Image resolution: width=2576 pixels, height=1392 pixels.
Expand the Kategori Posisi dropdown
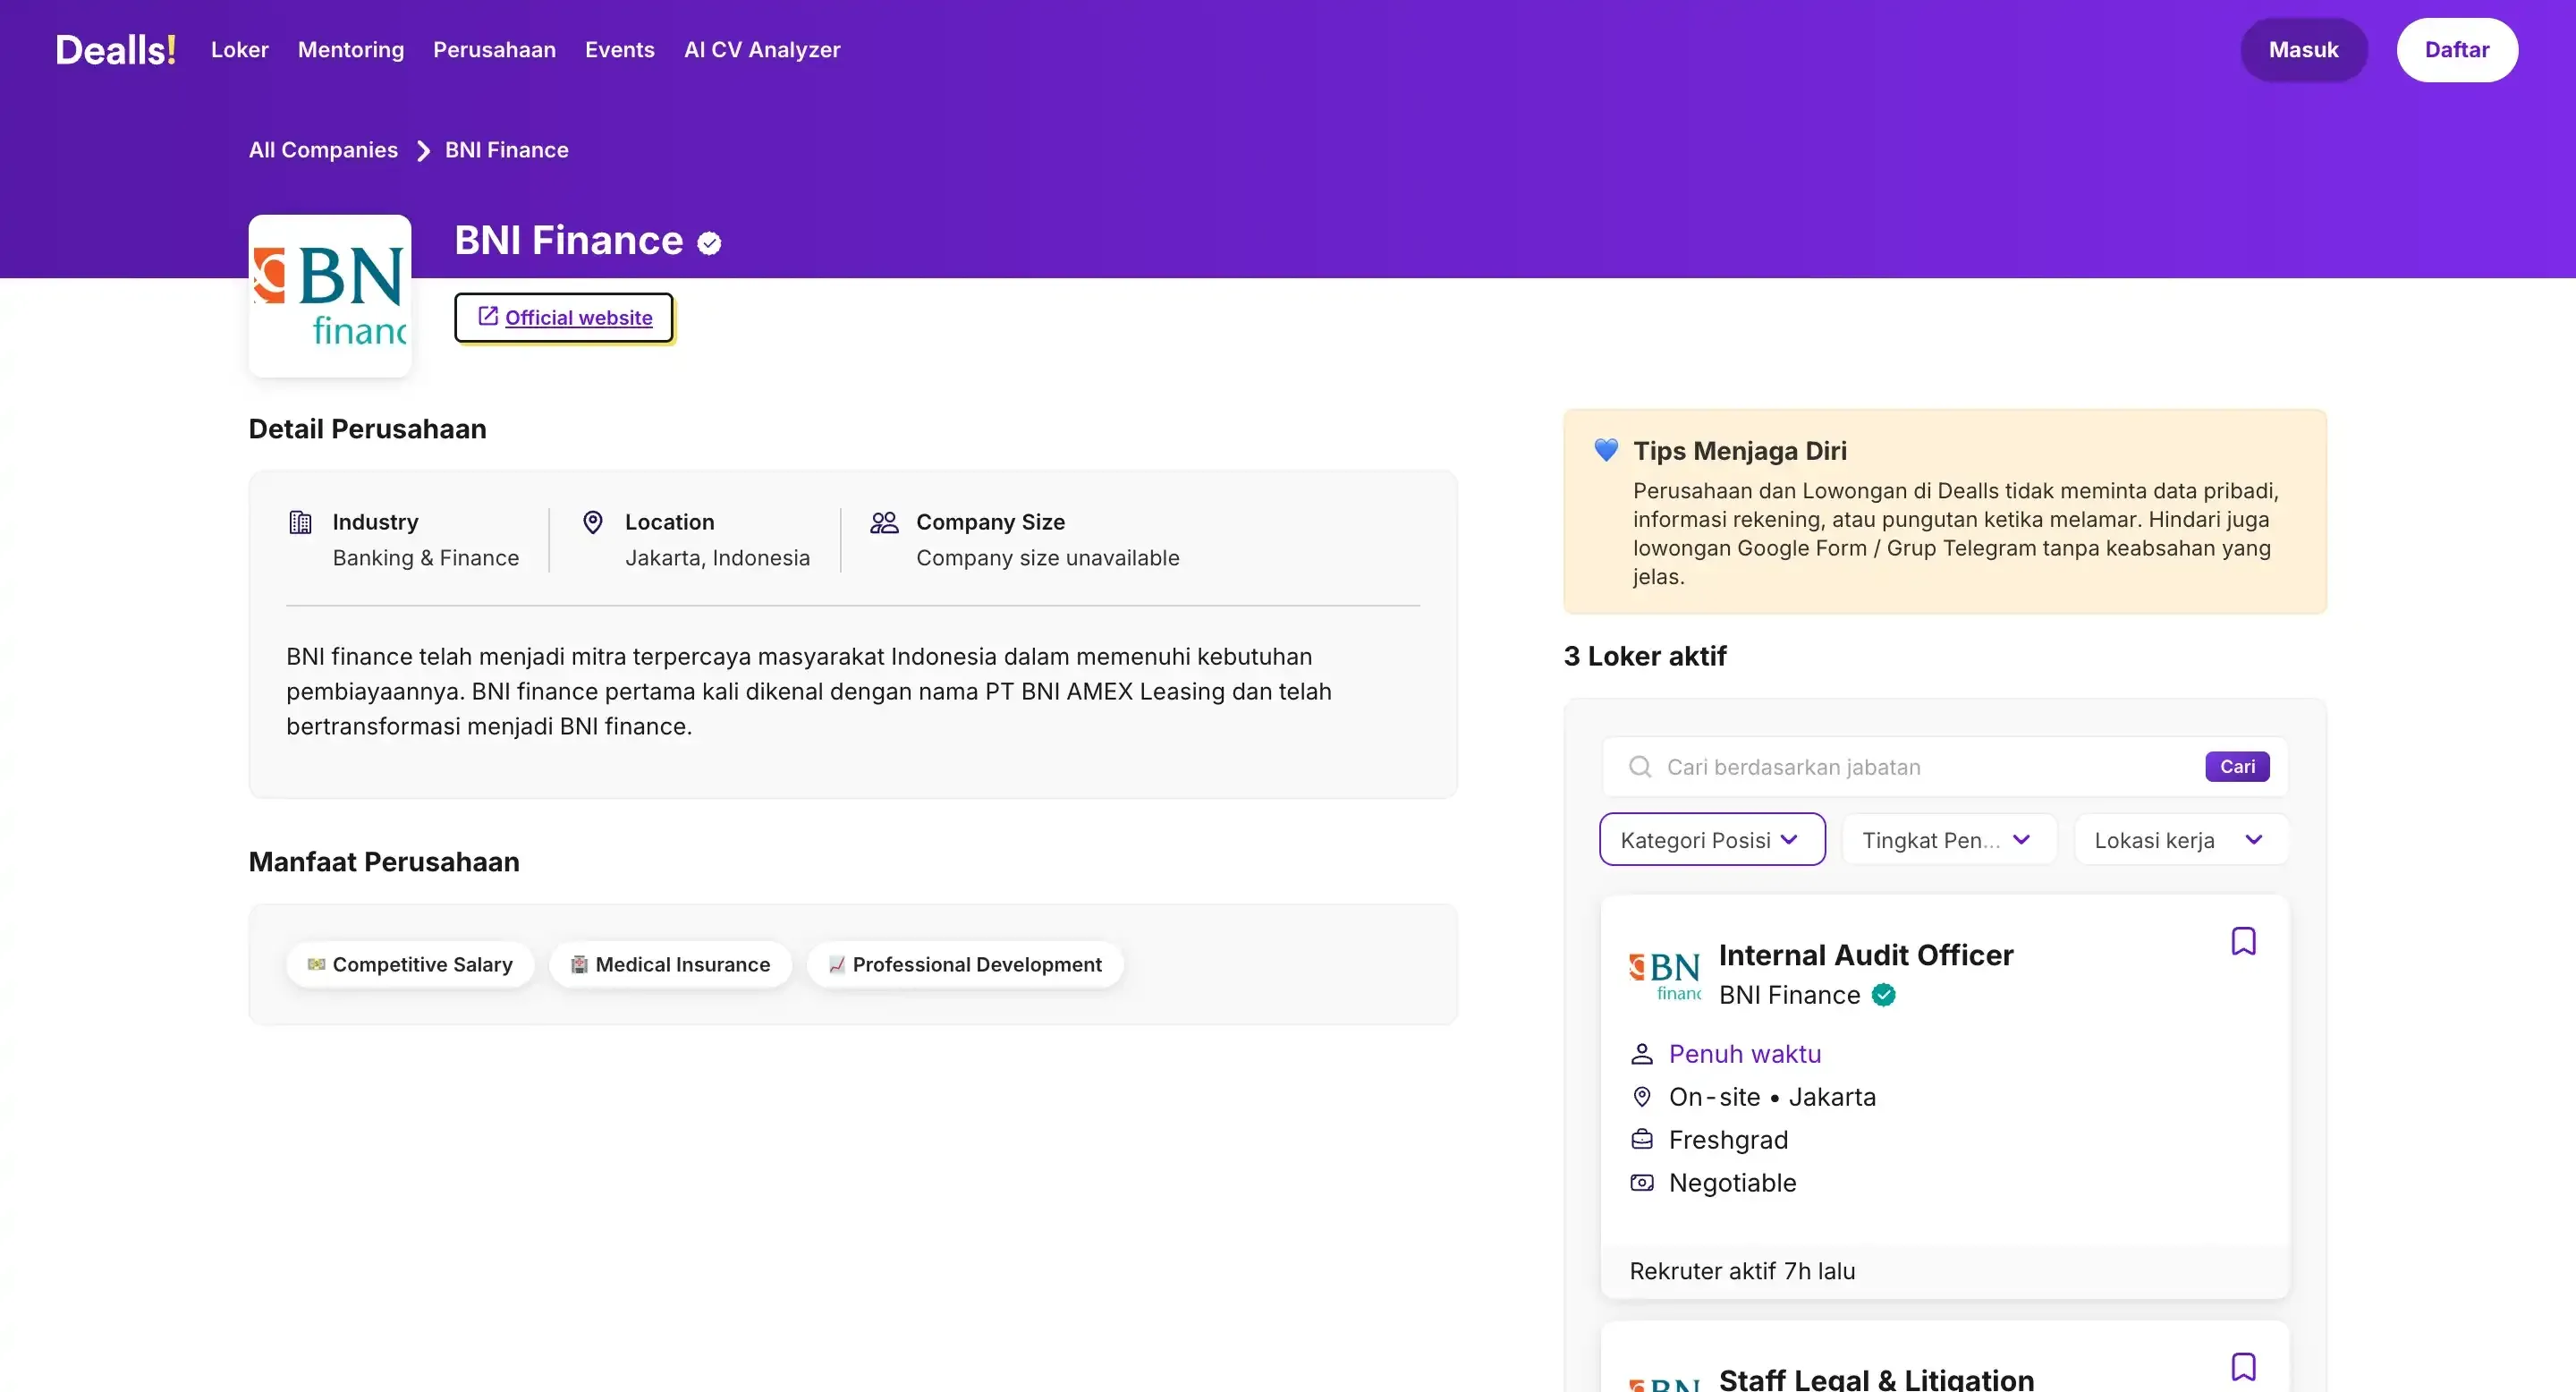pyautogui.click(x=1712, y=840)
